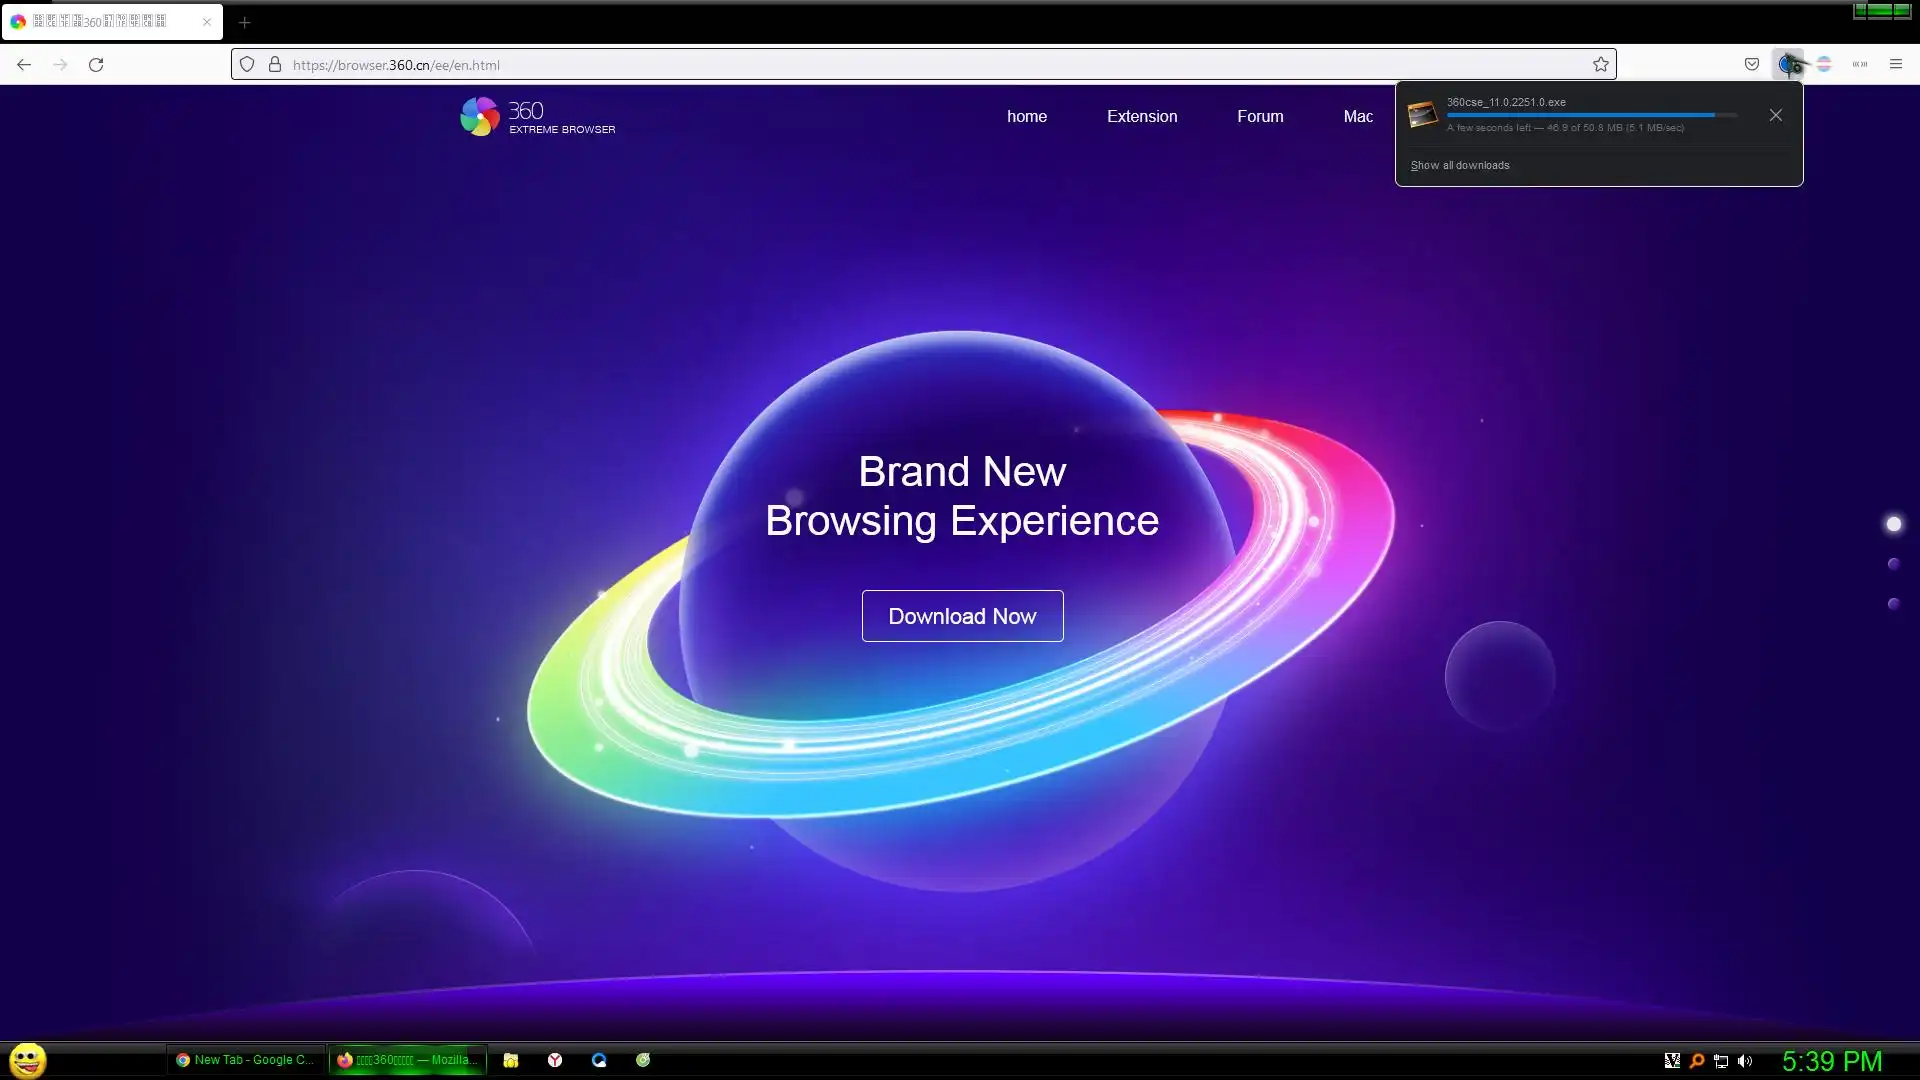Select the second slide indicator dot
Image resolution: width=1920 pixels, height=1080 pixels.
tap(1893, 564)
